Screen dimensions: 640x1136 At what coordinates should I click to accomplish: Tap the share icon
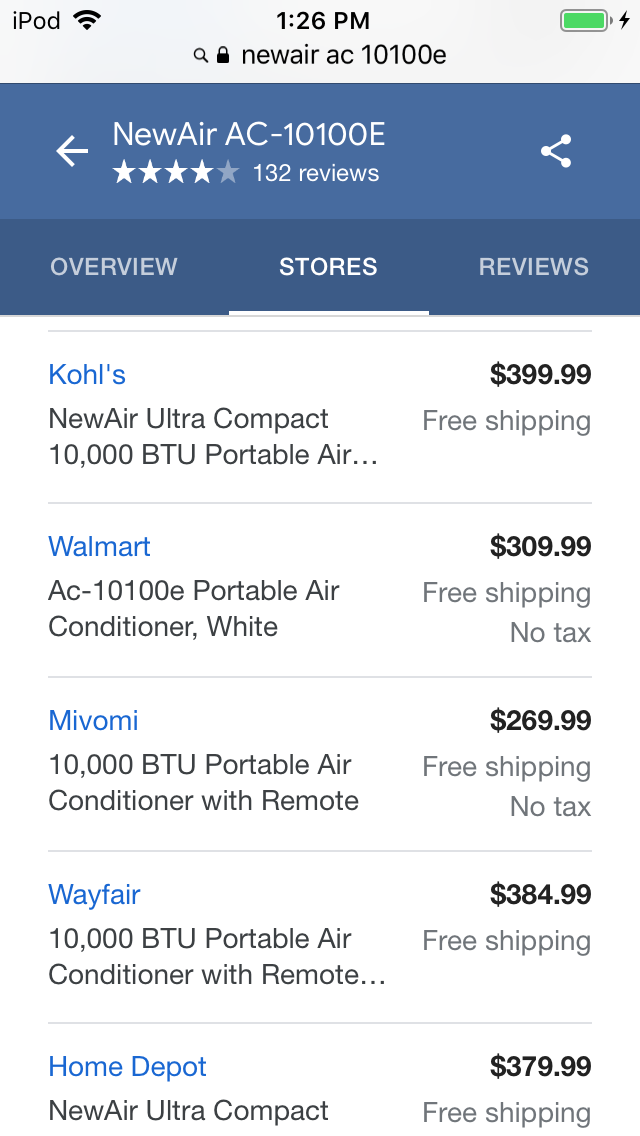[556, 151]
